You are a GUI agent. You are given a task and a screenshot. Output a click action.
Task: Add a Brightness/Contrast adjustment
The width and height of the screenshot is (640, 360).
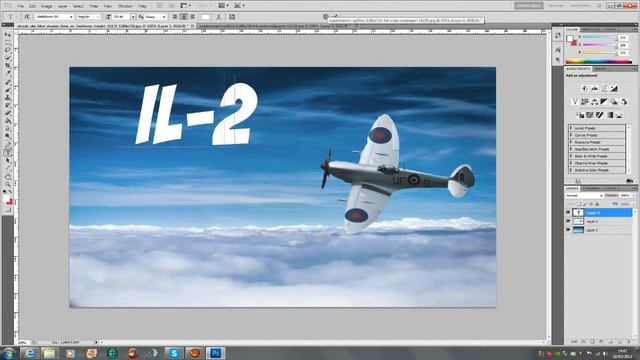click(585, 89)
